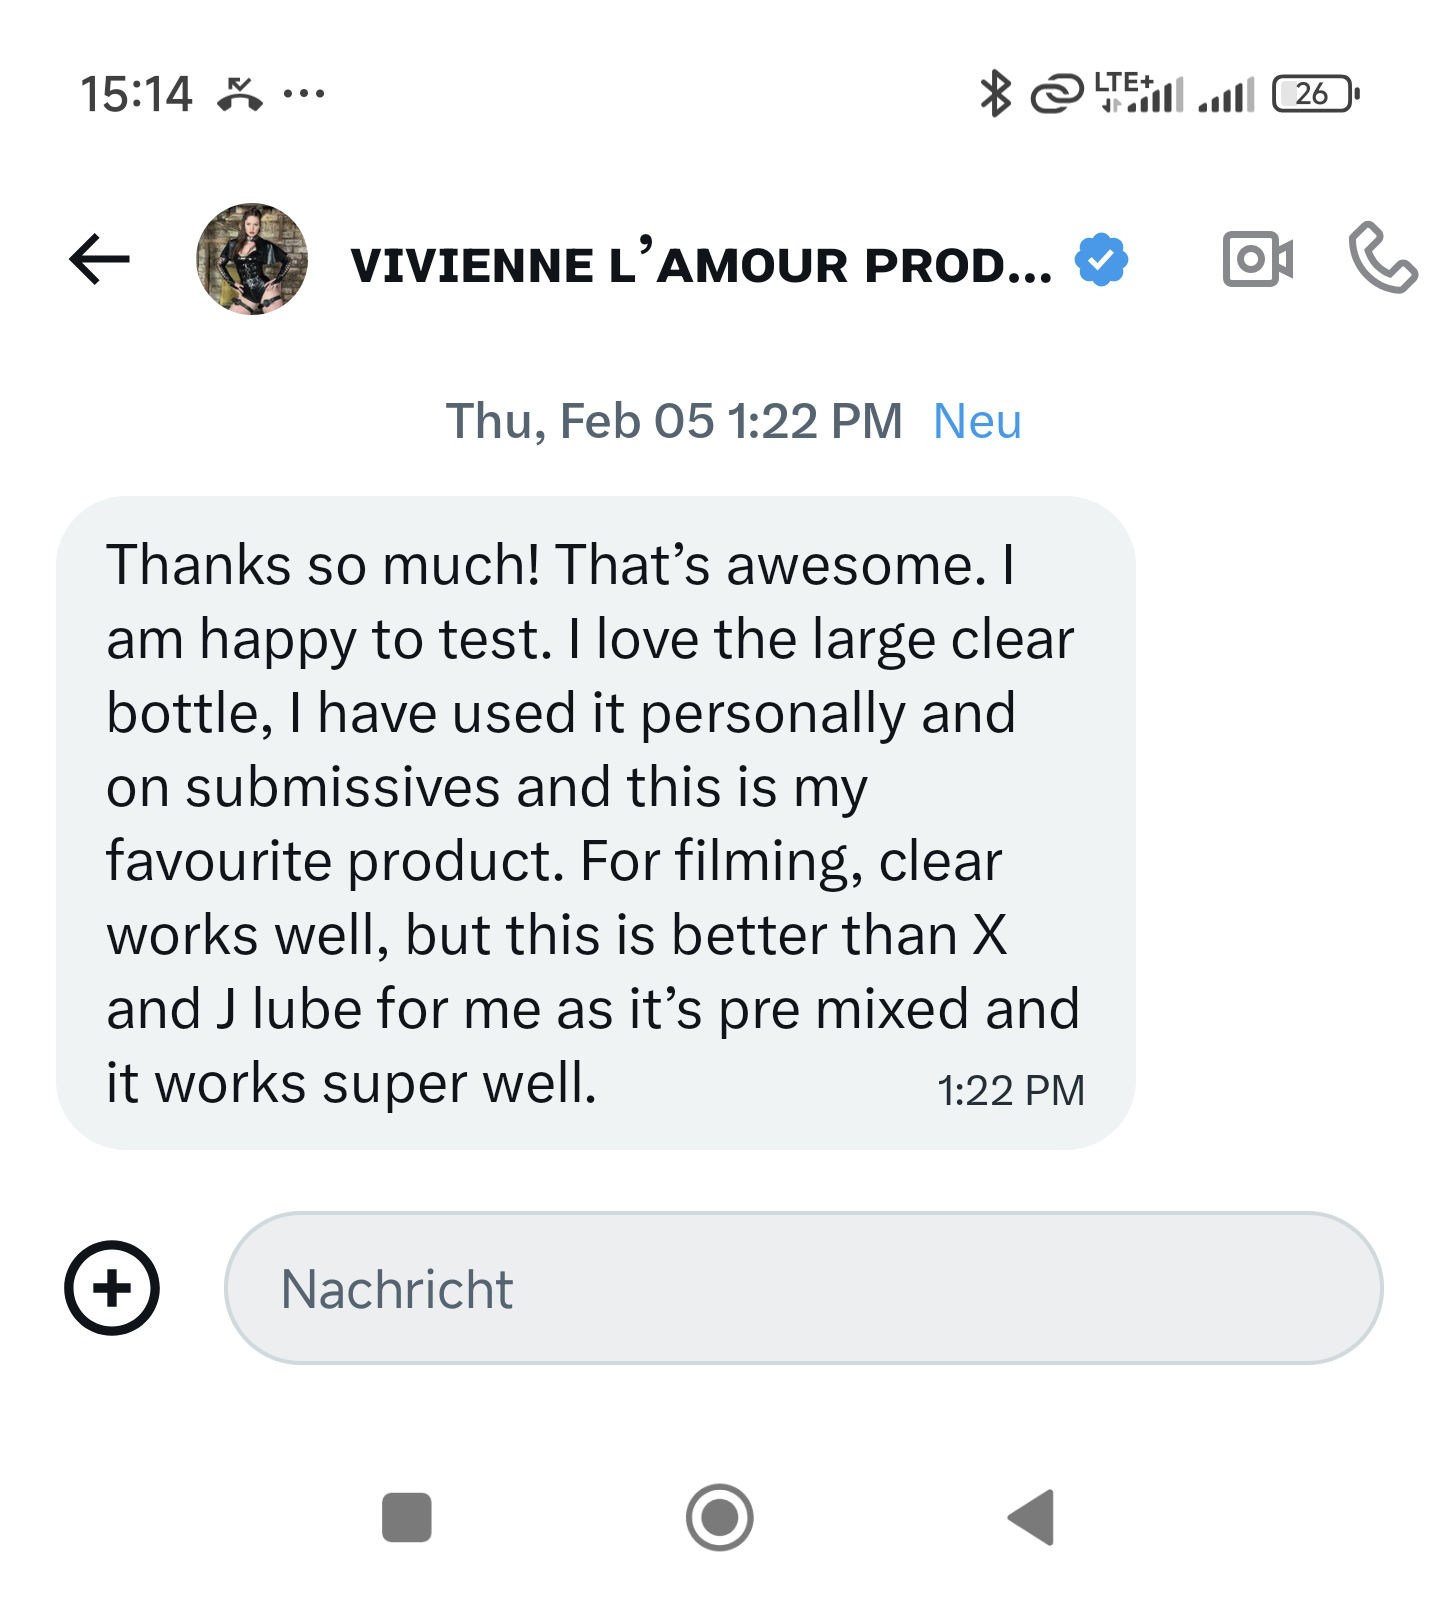This screenshot has height=1600, width=1440.
Task: Tap the missed call status icon
Action: (x=240, y=94)
